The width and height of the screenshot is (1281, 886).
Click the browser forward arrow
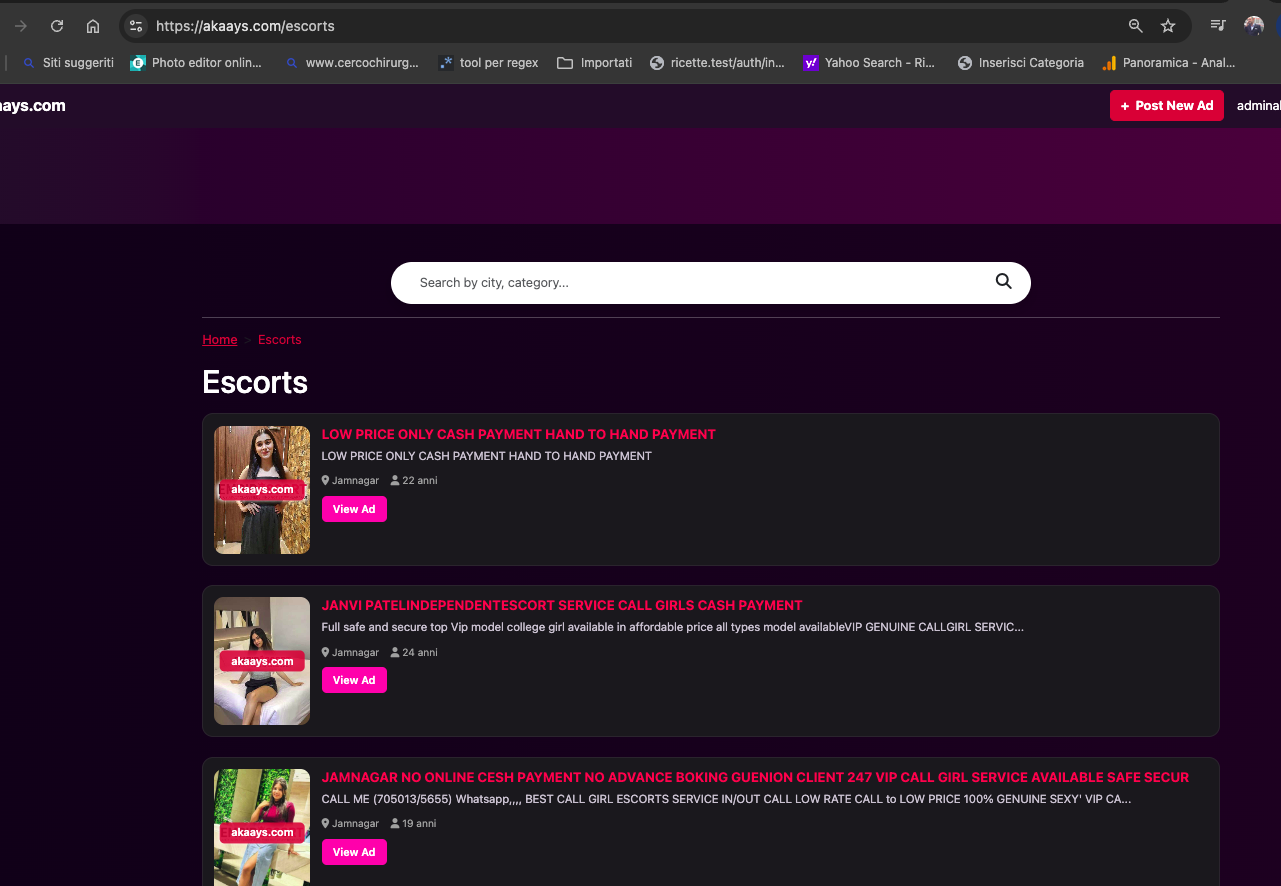(21, 26)
